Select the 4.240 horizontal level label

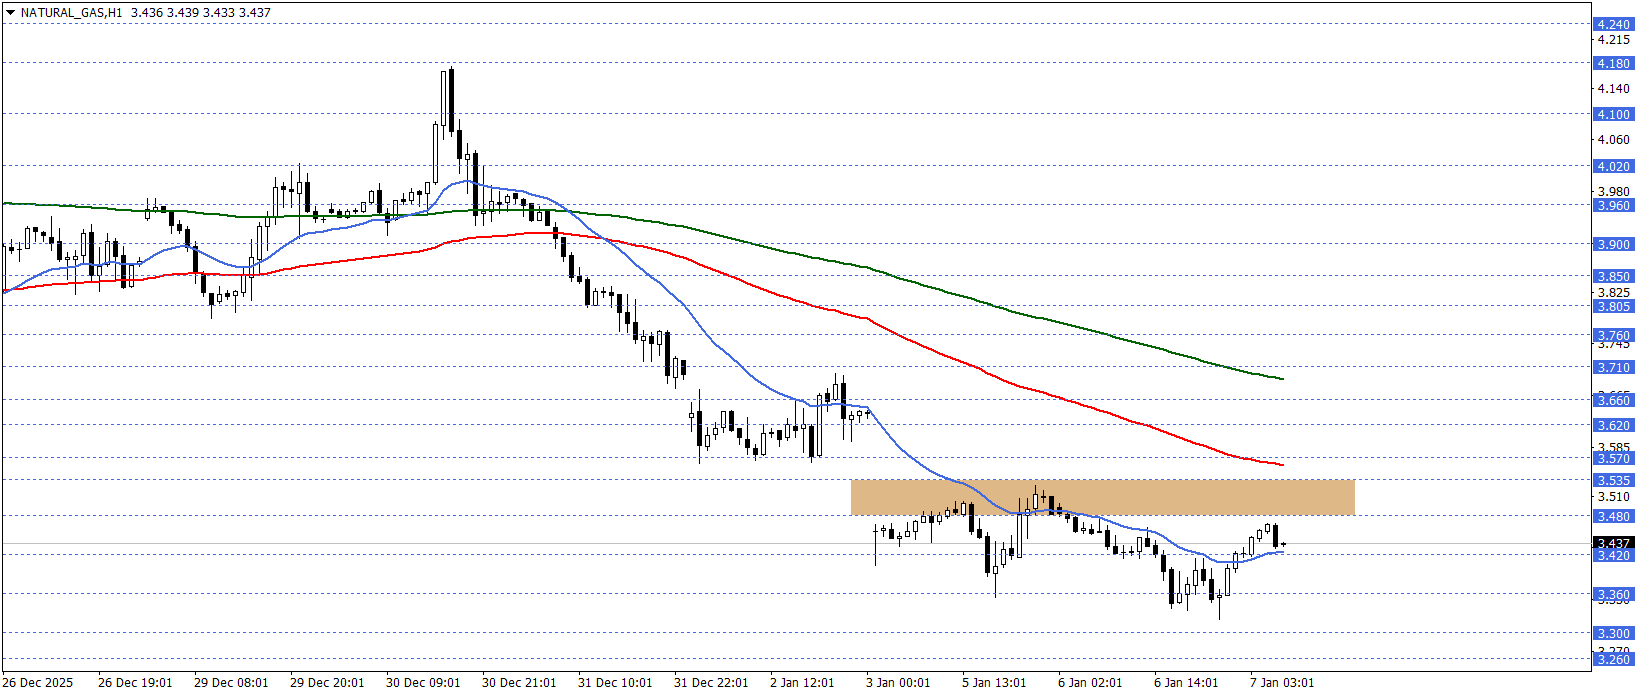click(x=1613, y=24)
